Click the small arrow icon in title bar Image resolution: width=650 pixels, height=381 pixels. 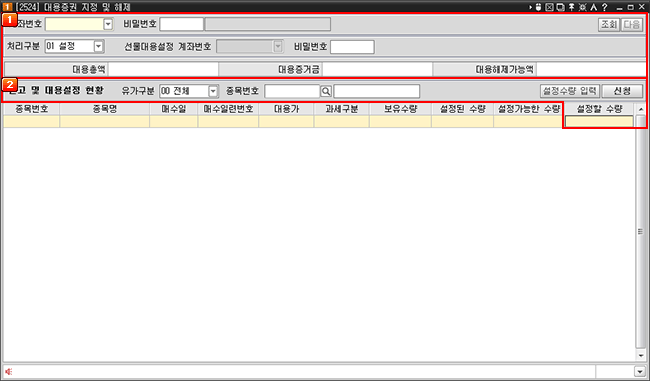click(531, 7)
